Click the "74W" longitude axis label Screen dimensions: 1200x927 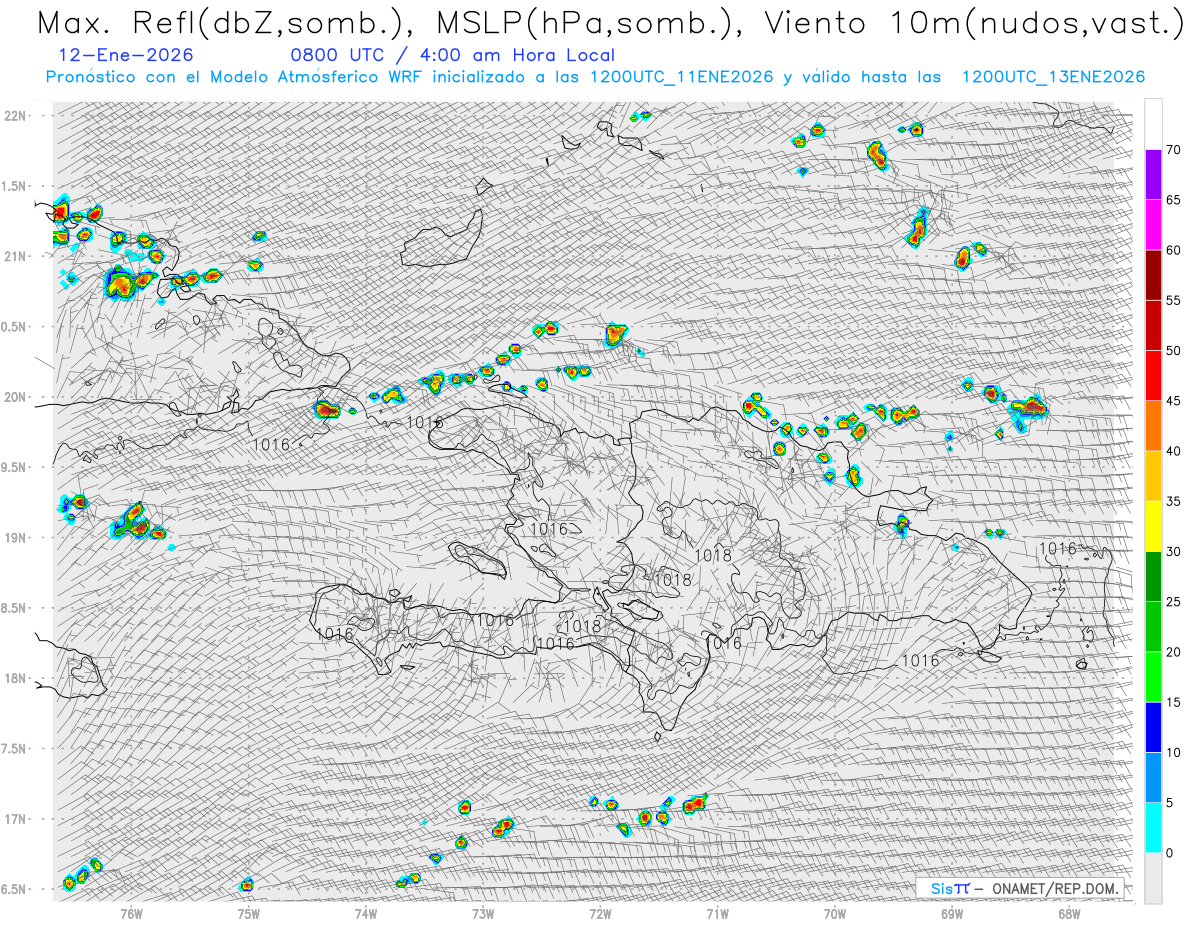point(366,912)
